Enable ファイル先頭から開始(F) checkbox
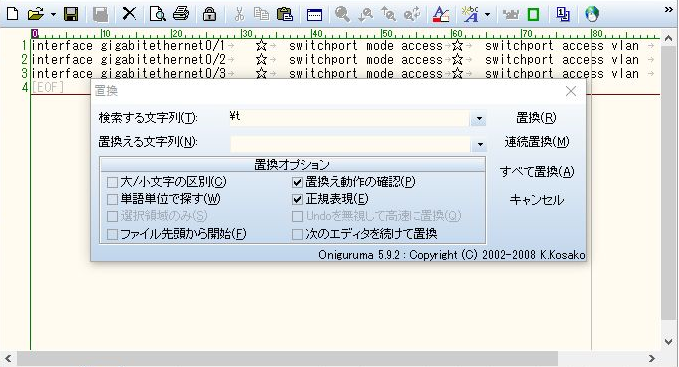 (x=113, y=234)
